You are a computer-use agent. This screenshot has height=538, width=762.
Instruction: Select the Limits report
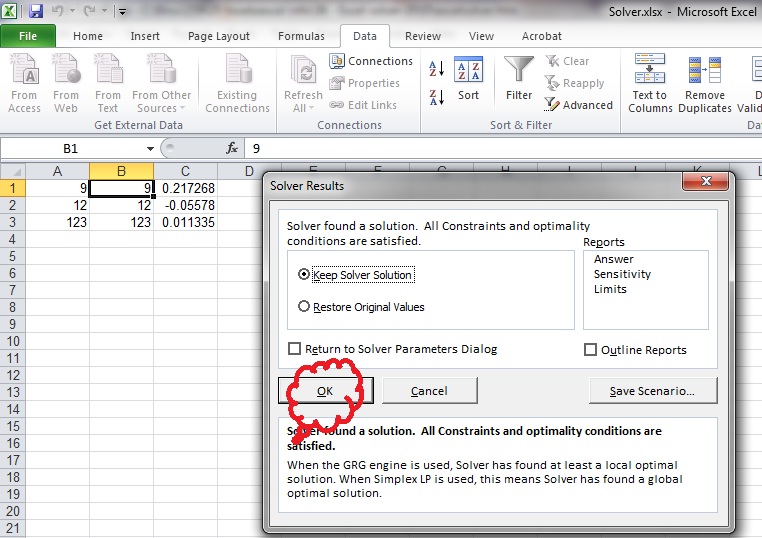(x=610, y=289)
